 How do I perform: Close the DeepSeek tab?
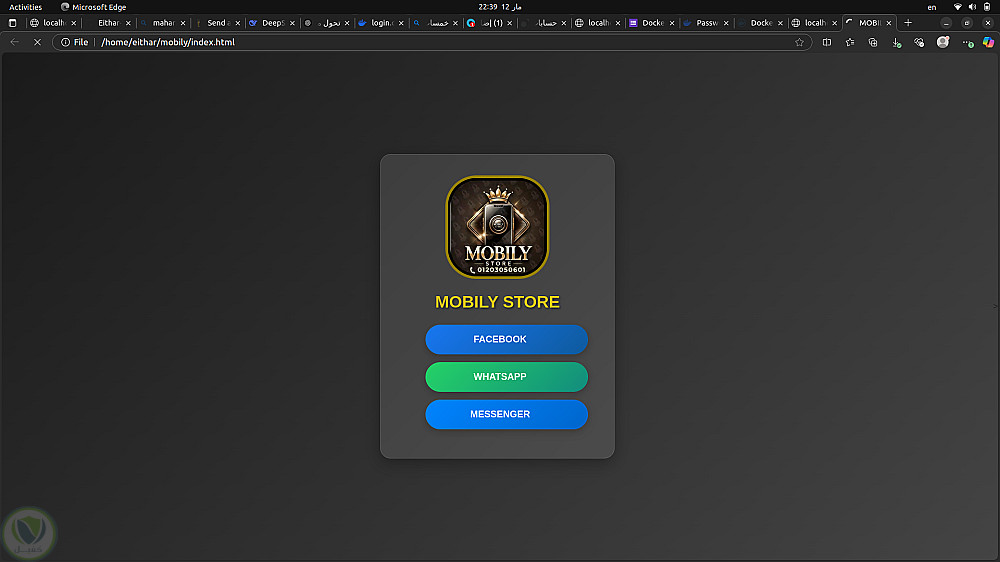coord(292,23)
